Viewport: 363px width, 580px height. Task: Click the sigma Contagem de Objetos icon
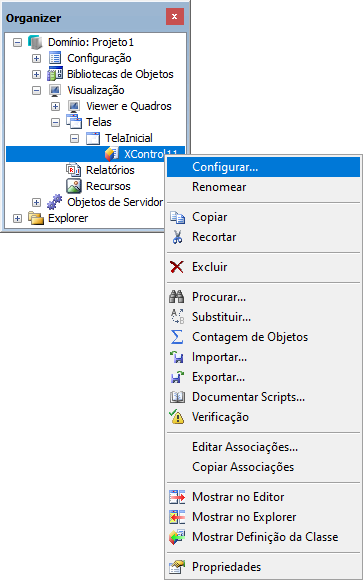coord(177,337)
